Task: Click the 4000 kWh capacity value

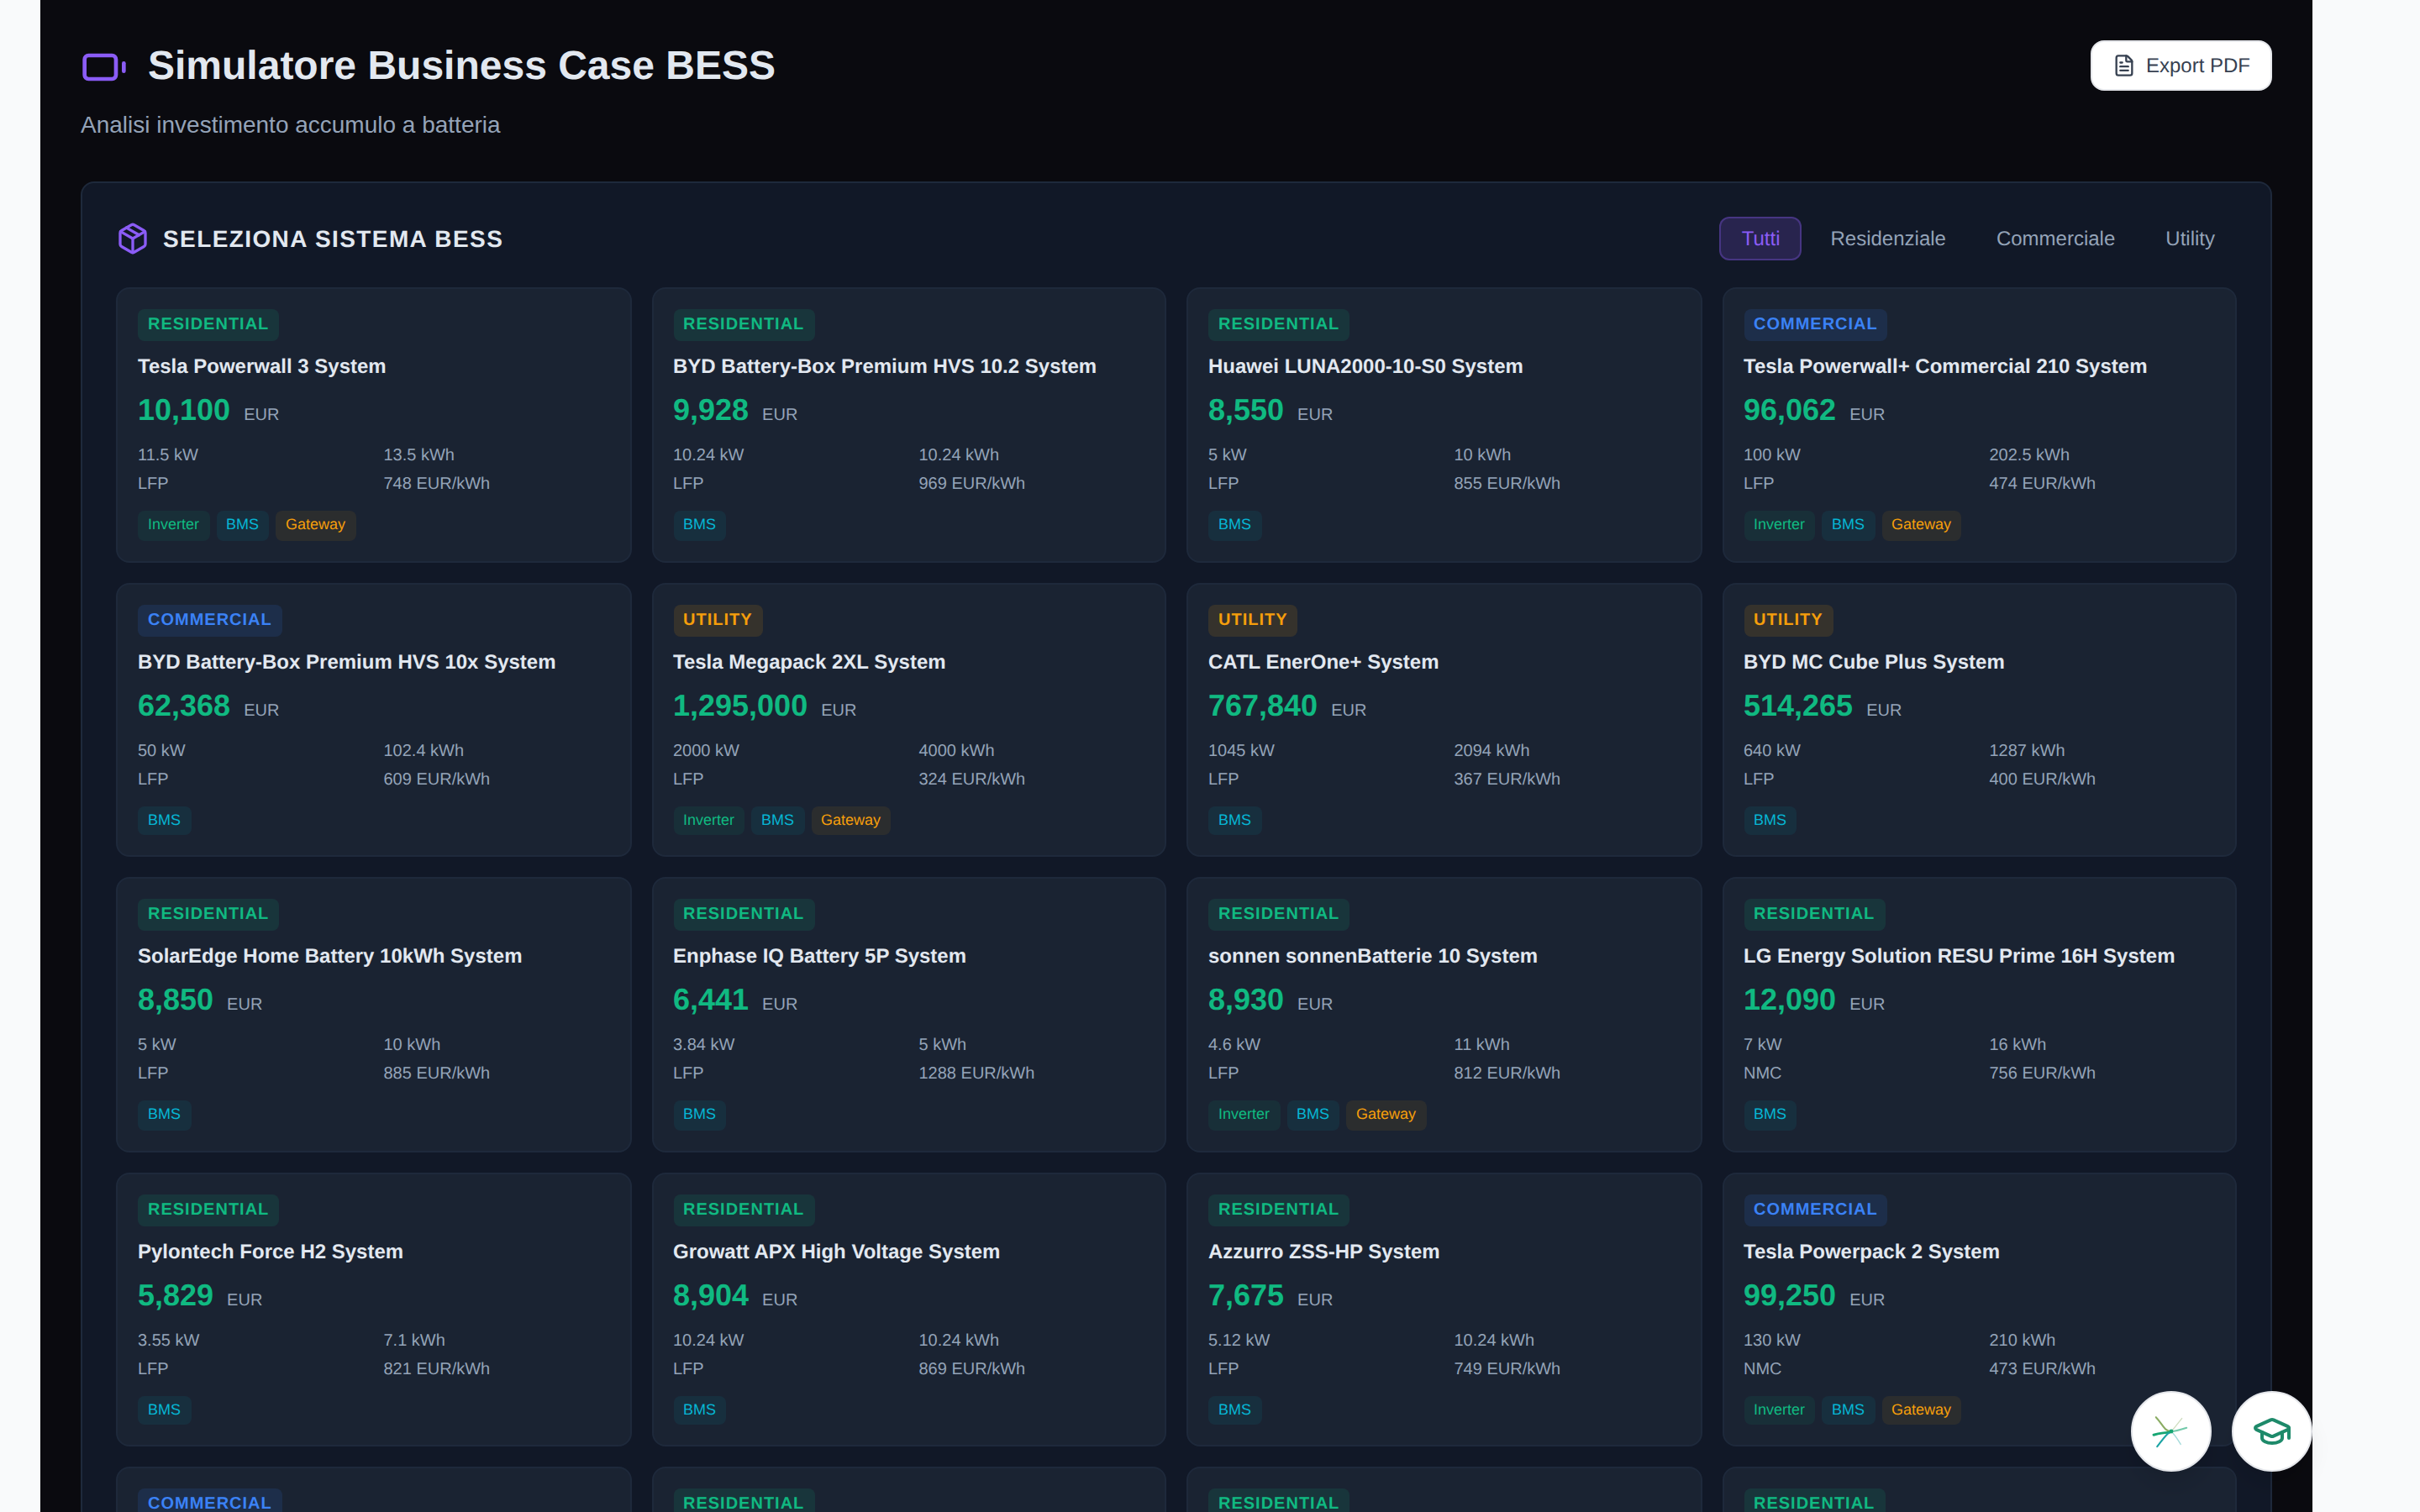Action: click(x=956, y=750)
